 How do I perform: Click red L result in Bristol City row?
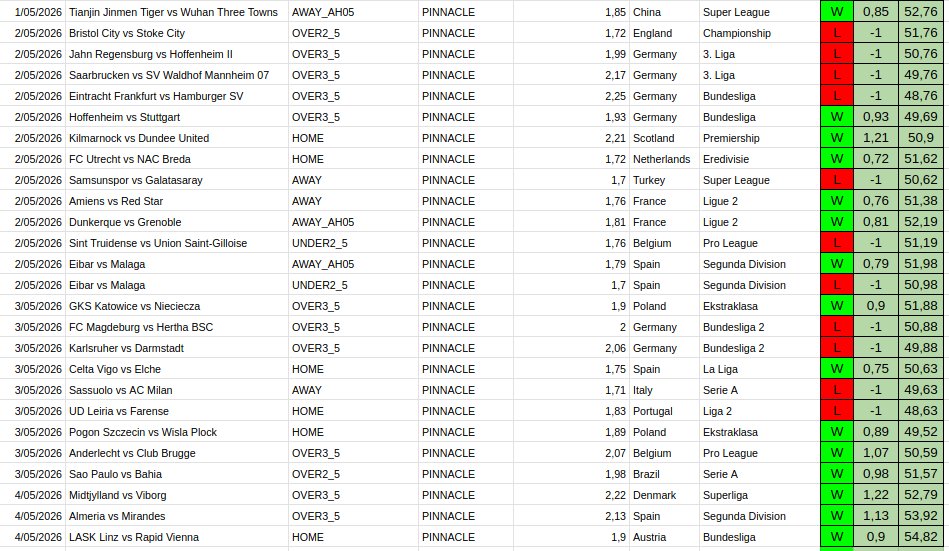coord(837,33)
